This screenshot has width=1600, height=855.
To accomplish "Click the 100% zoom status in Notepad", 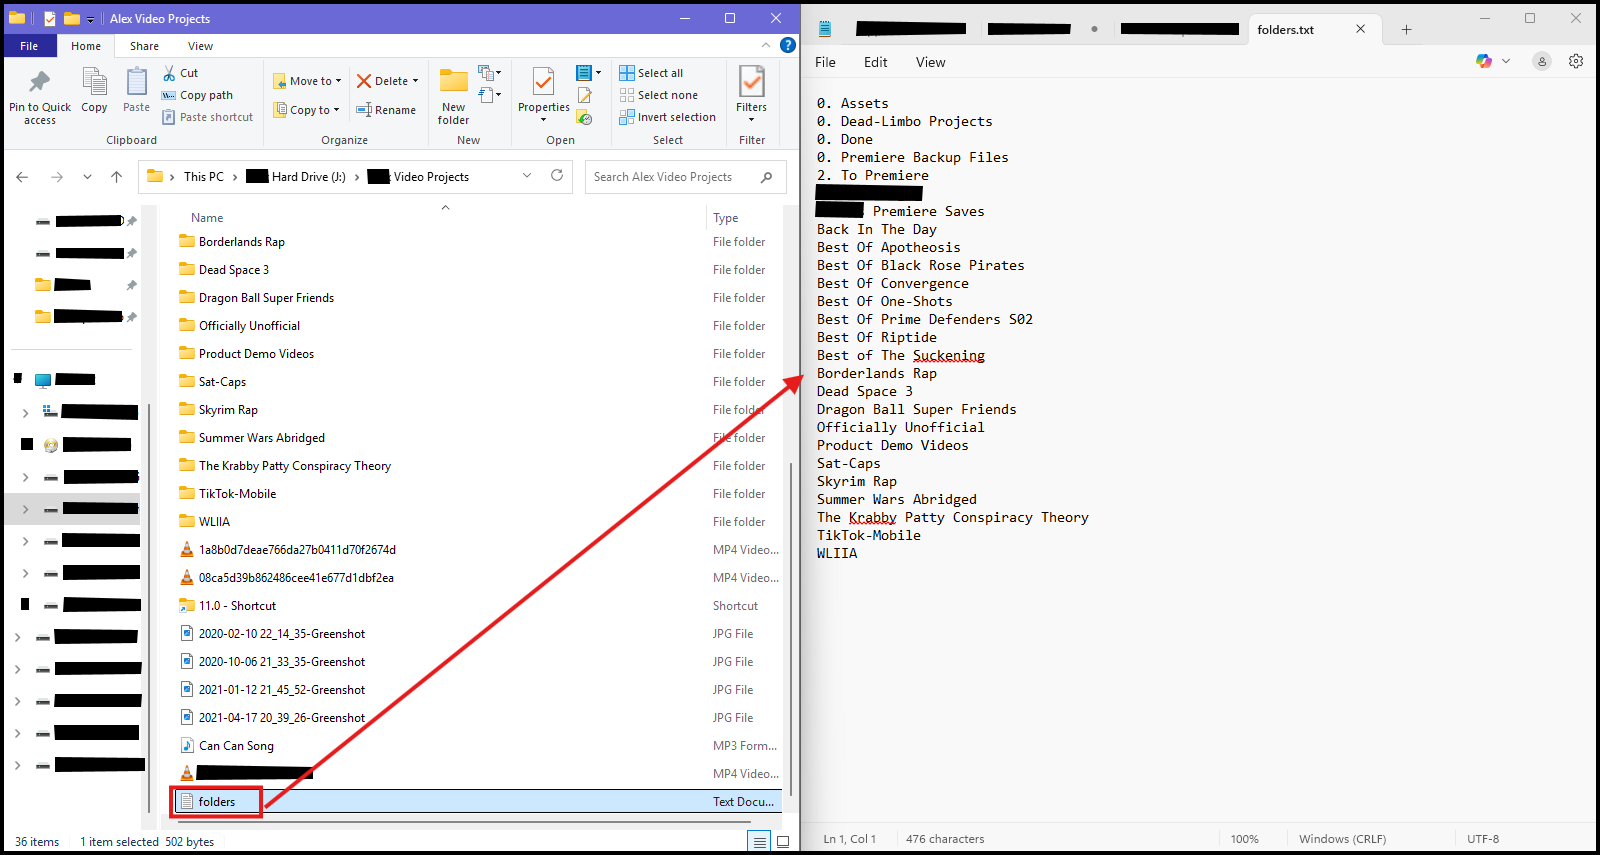I will (1245, 839).
